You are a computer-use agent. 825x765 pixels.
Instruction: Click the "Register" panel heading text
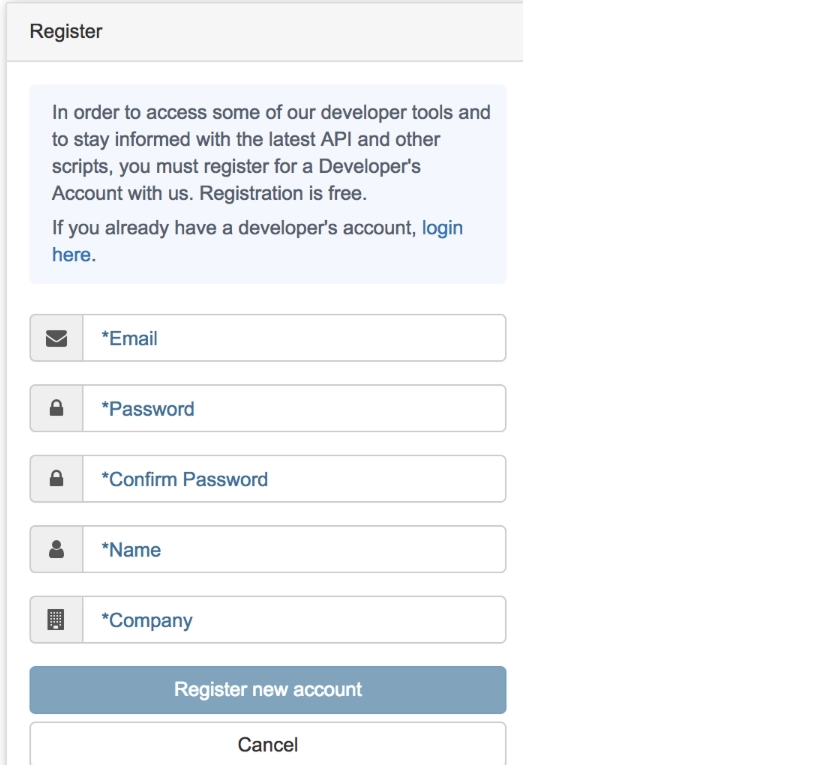pyautogui.click(x=66, y=32)
